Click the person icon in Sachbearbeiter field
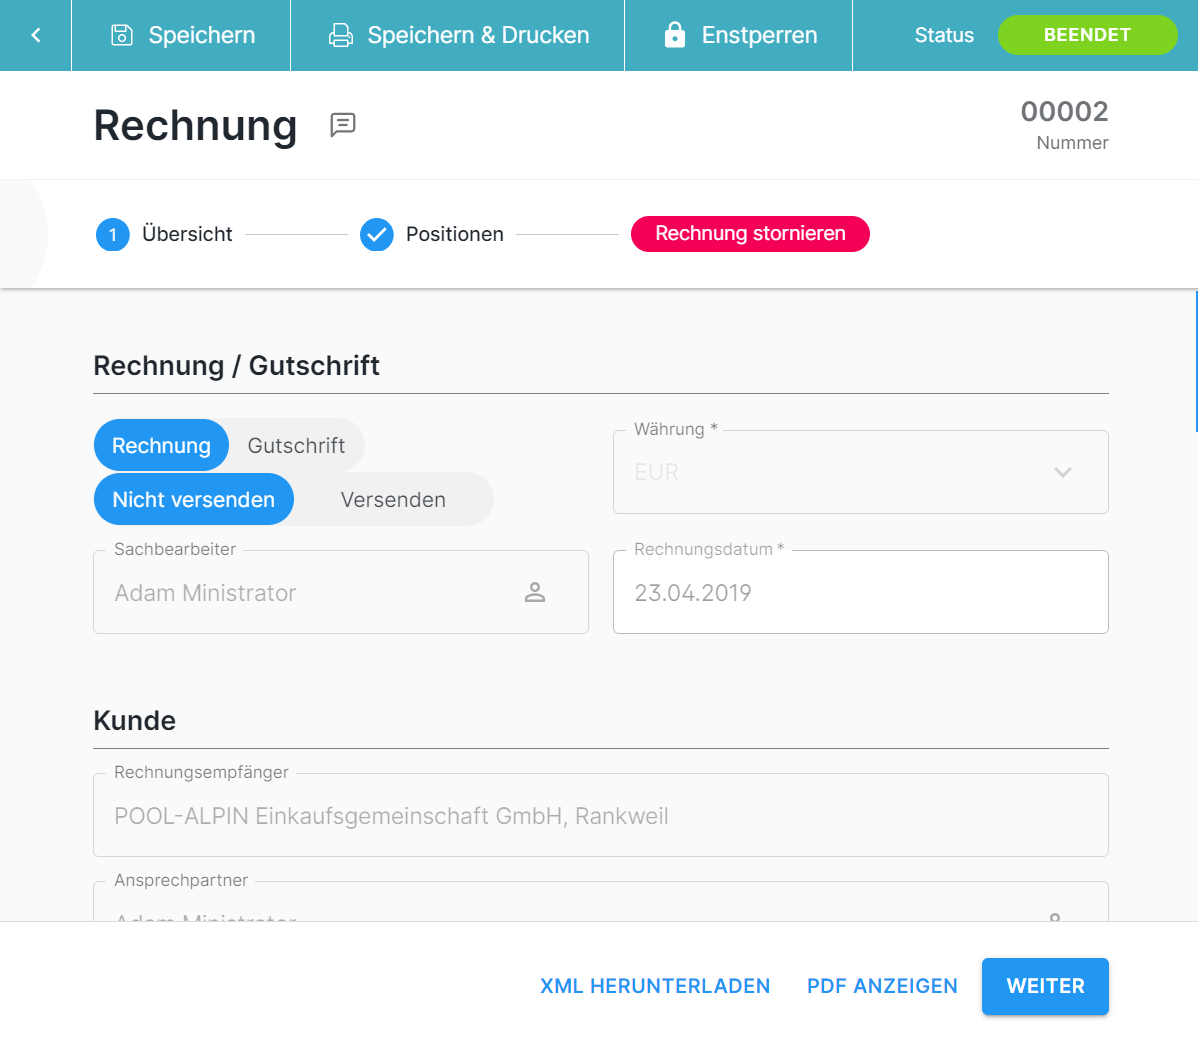This screenshot has height=1047, width=1198. 535,593
